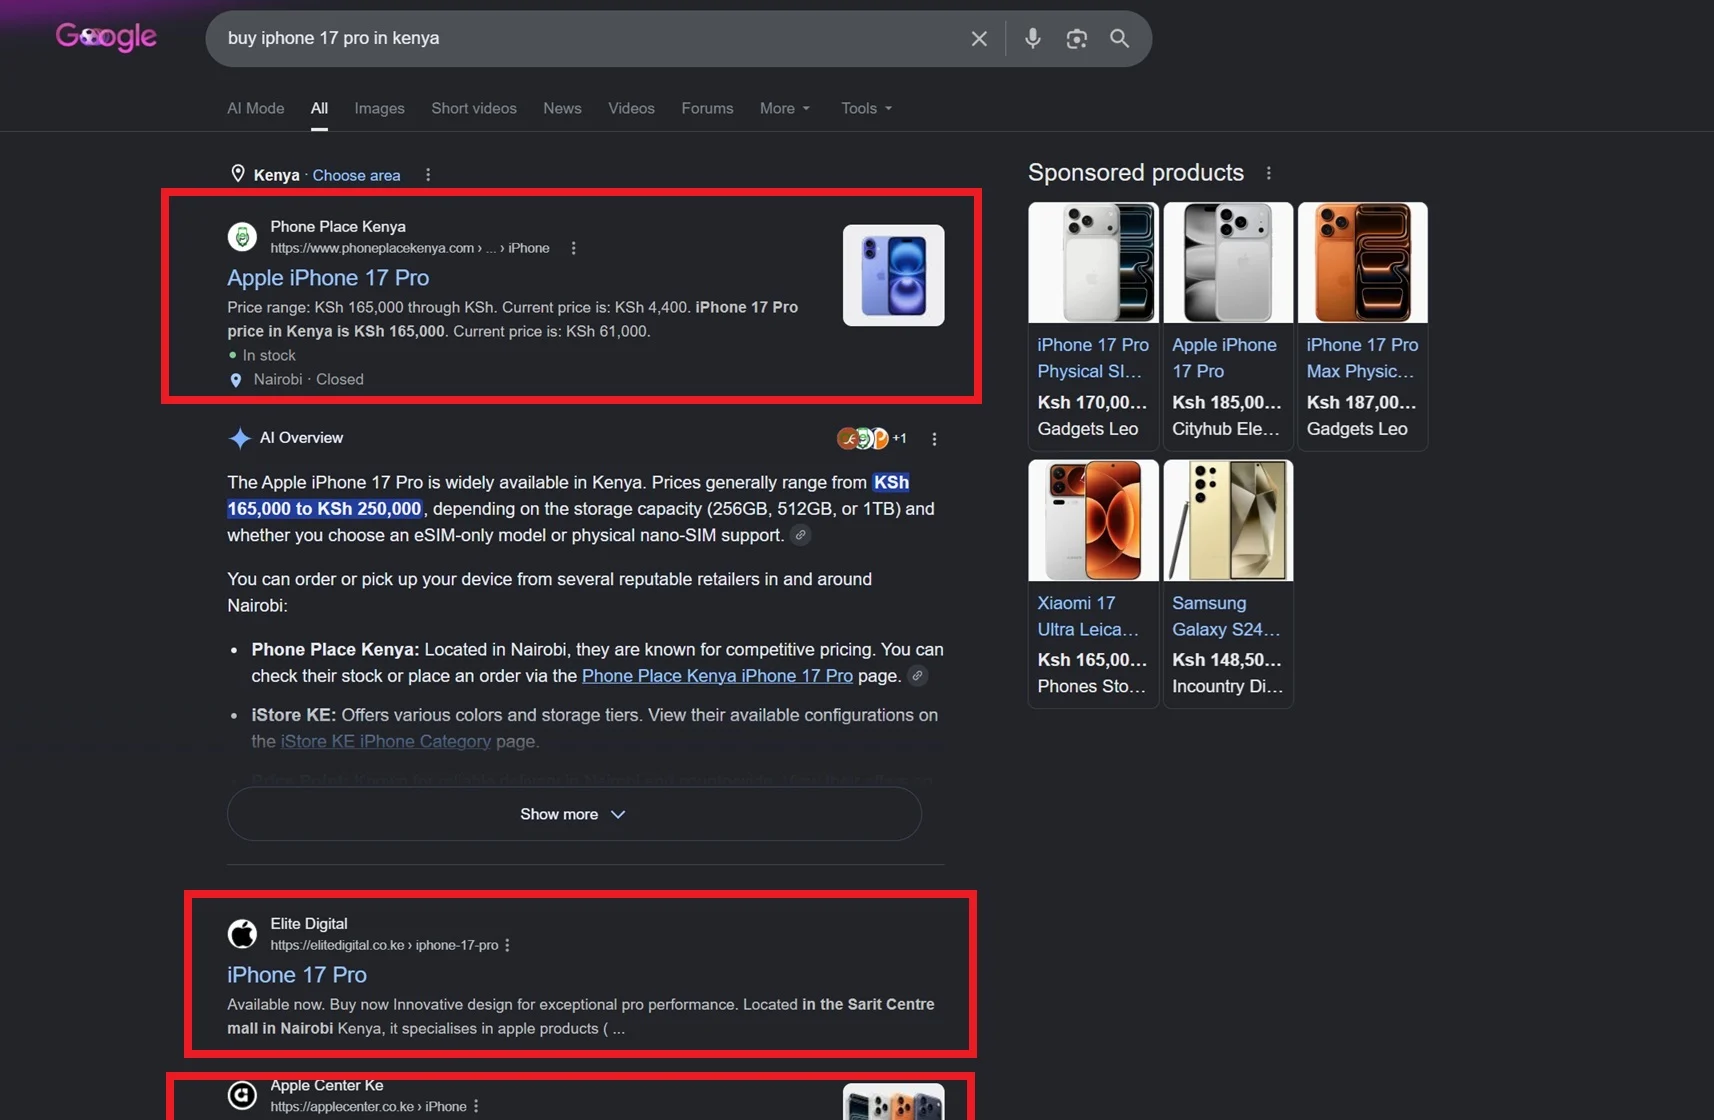Select the All results tab
This screenshot has height=1120, width=1714.
click(x=319, y=108)
